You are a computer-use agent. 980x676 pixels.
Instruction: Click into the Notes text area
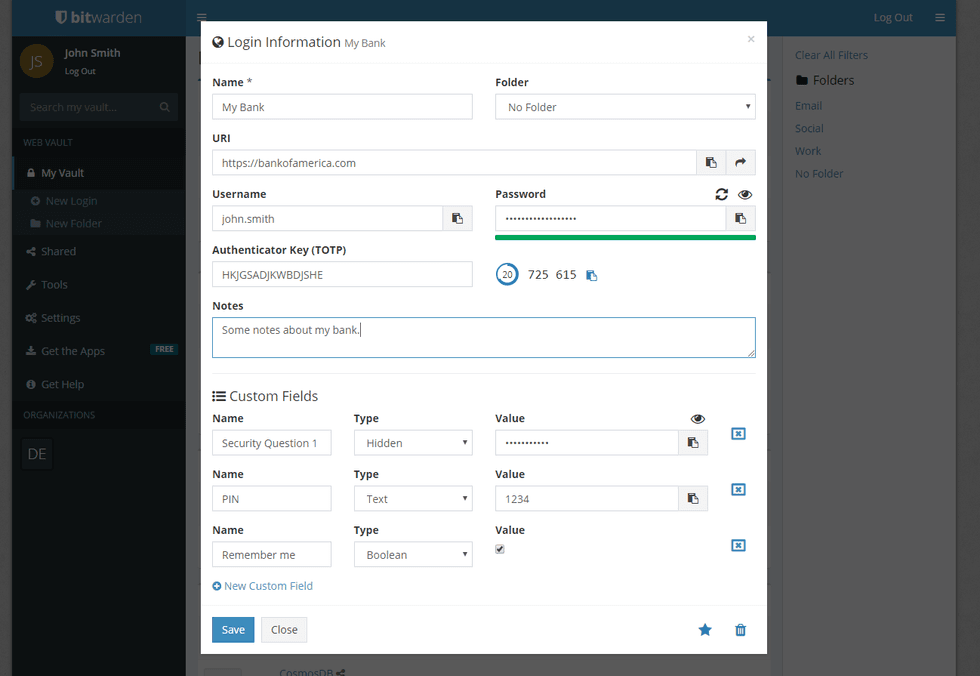coord(483,338)
